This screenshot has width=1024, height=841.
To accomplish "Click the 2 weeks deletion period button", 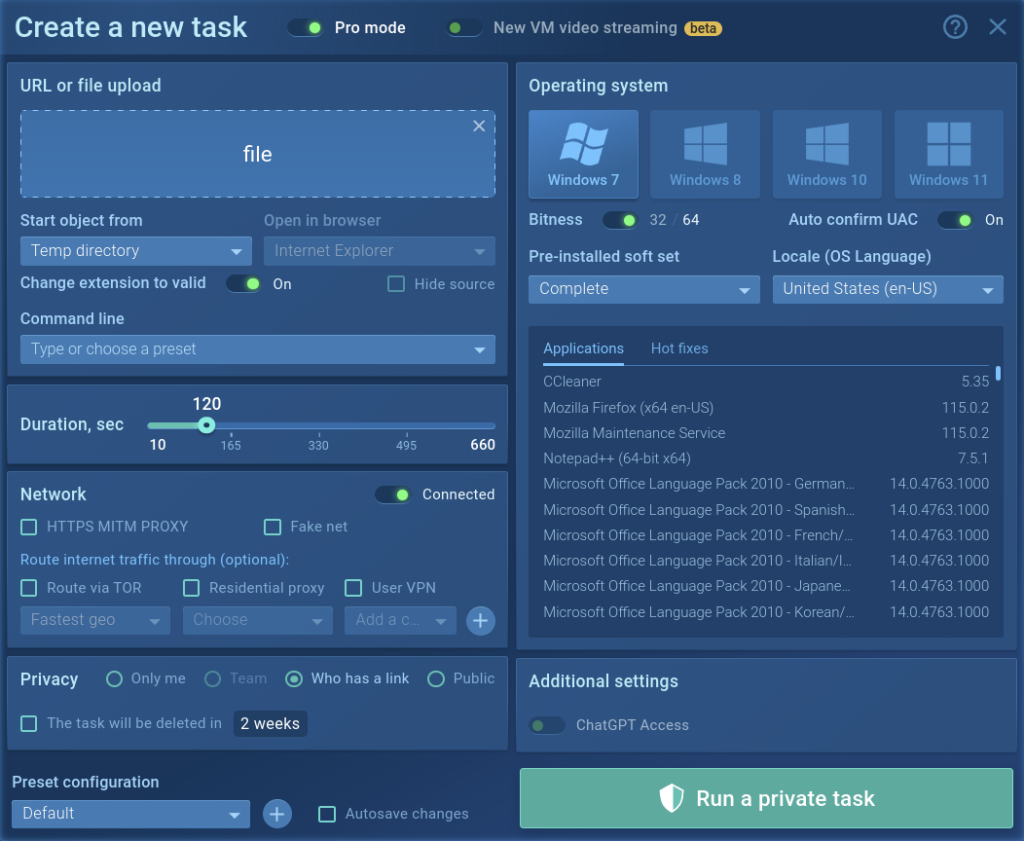I will (270, 724).
